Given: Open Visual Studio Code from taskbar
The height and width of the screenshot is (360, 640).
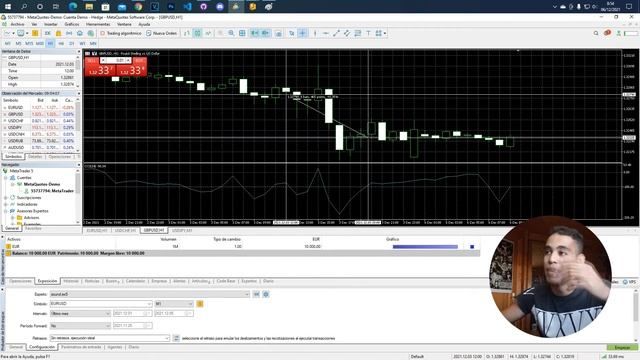Looking at the screenshot, I should click(187, 7).
